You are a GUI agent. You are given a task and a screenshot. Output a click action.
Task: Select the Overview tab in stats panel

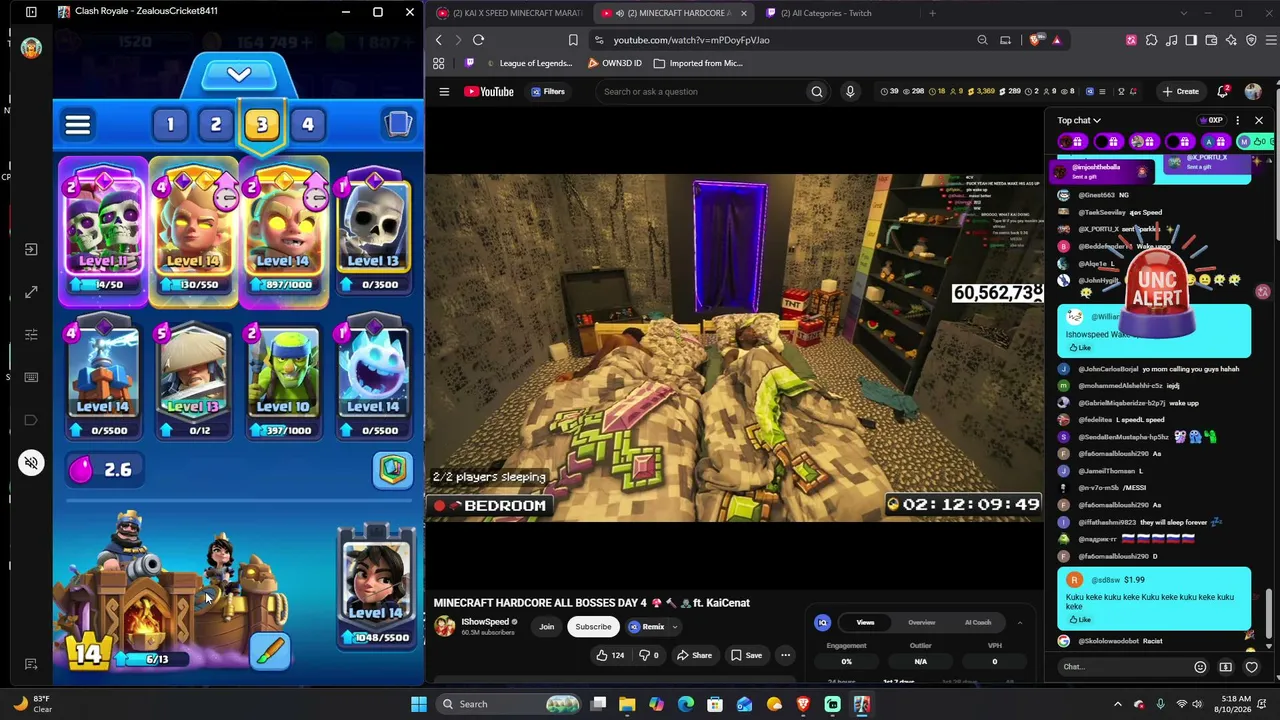coord(921,623)
